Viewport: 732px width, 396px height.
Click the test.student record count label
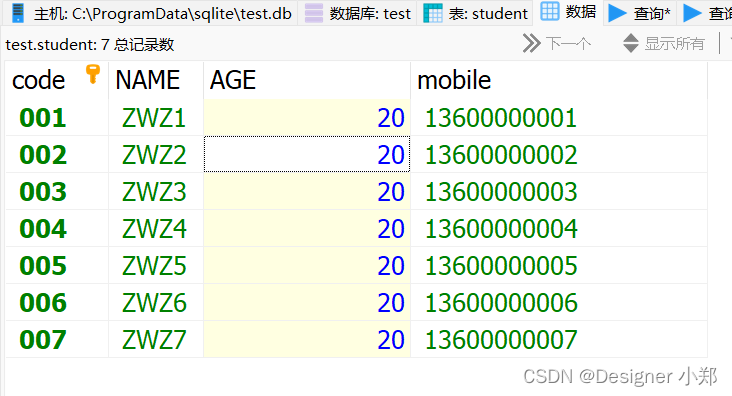(x=90, y=45)
